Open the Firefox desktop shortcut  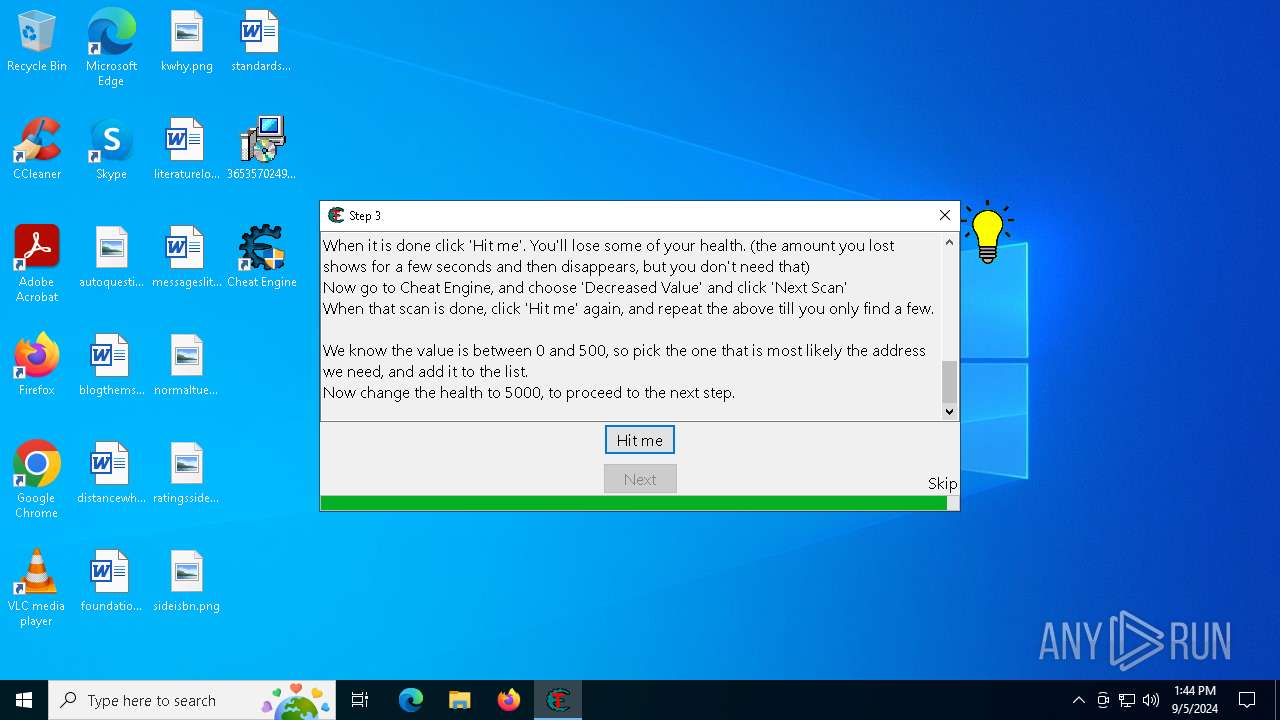point(37,365)
